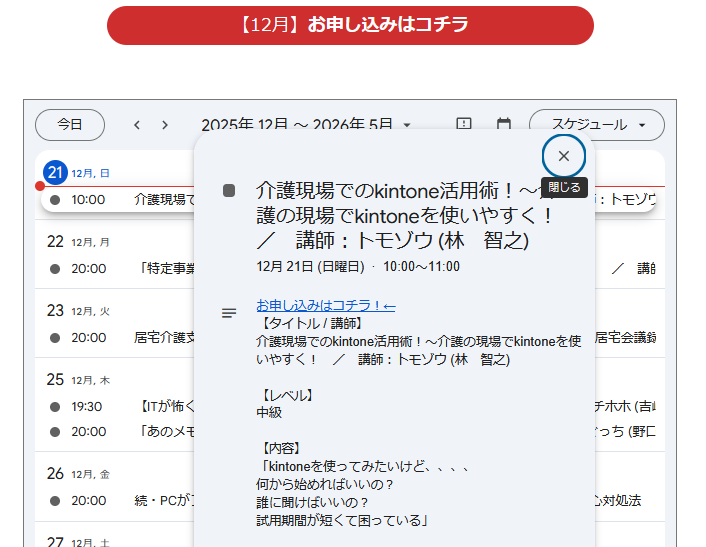This screenshot has height=547, width=706.
Task: Click the calendar icon in toolbar
Action: coord(504,124)
